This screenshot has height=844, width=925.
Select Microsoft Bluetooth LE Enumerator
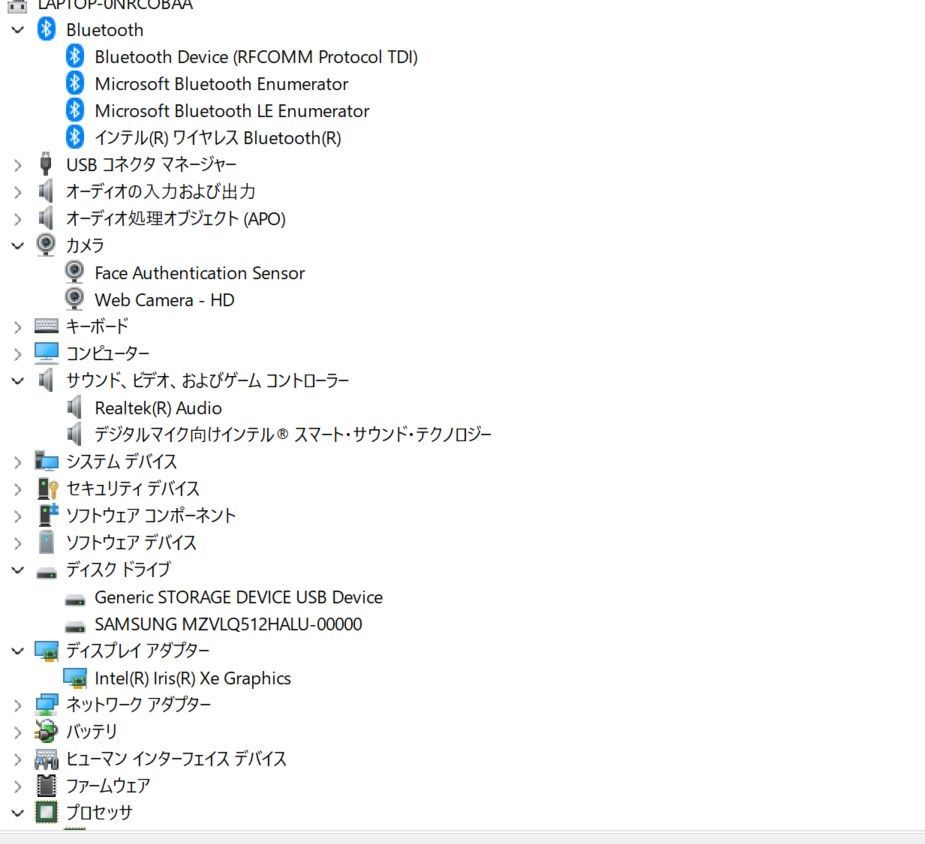click(x=232, y=111)
